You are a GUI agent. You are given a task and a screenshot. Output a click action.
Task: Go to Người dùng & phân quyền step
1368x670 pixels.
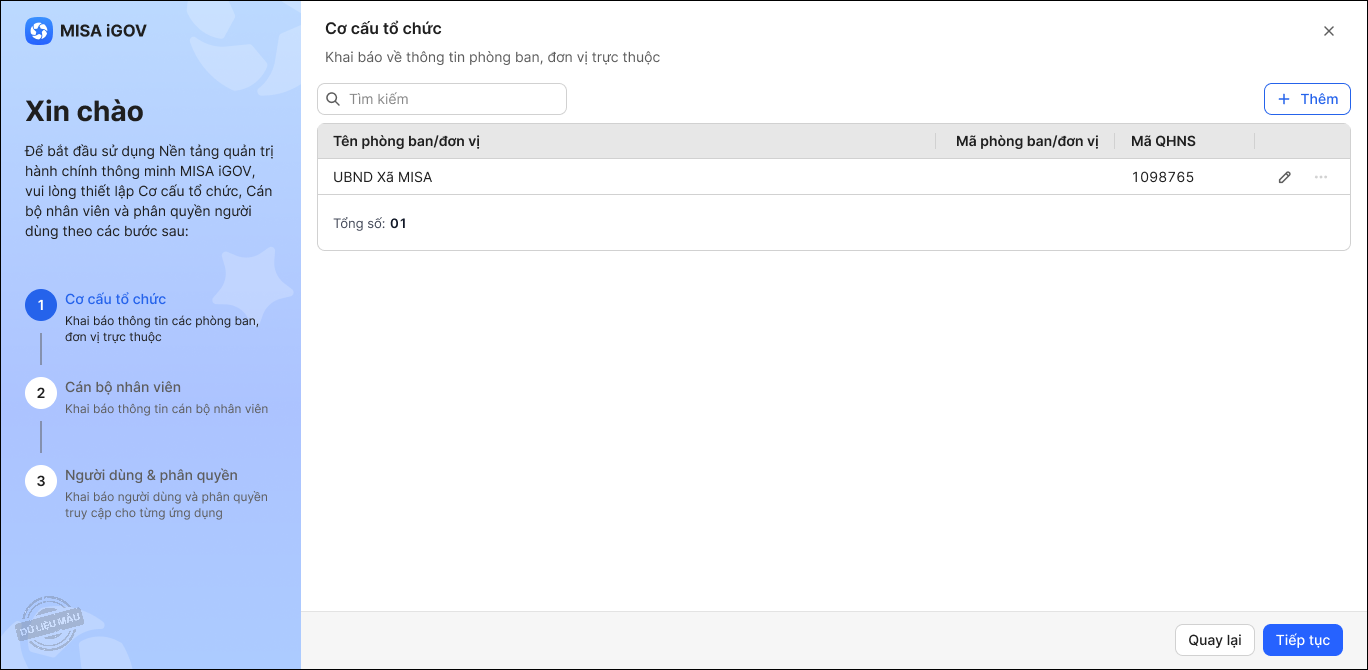(151, 475)
